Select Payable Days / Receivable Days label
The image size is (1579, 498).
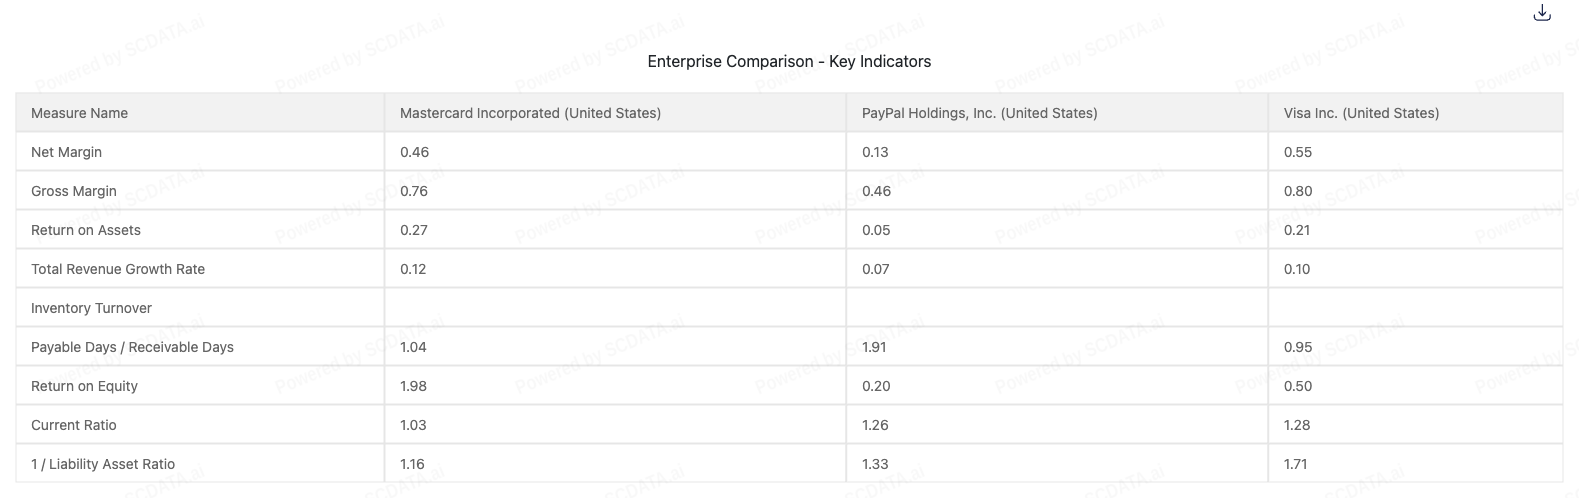tap(132, 347)
